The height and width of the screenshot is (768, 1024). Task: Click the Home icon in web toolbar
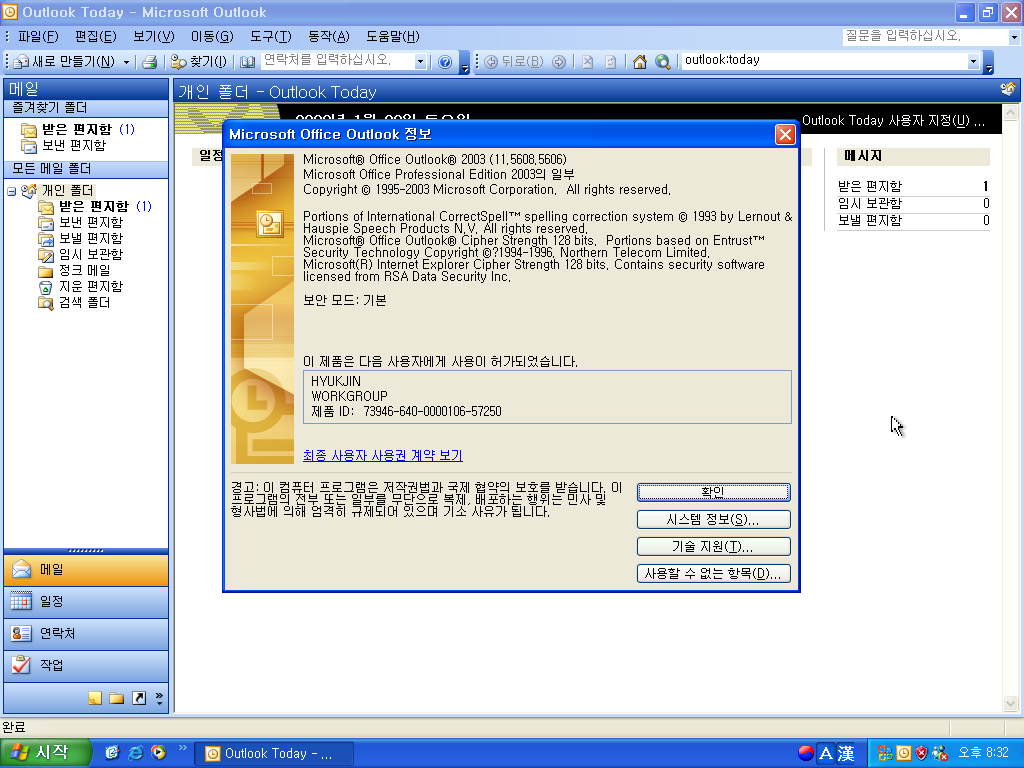click(x=639, y=62)
